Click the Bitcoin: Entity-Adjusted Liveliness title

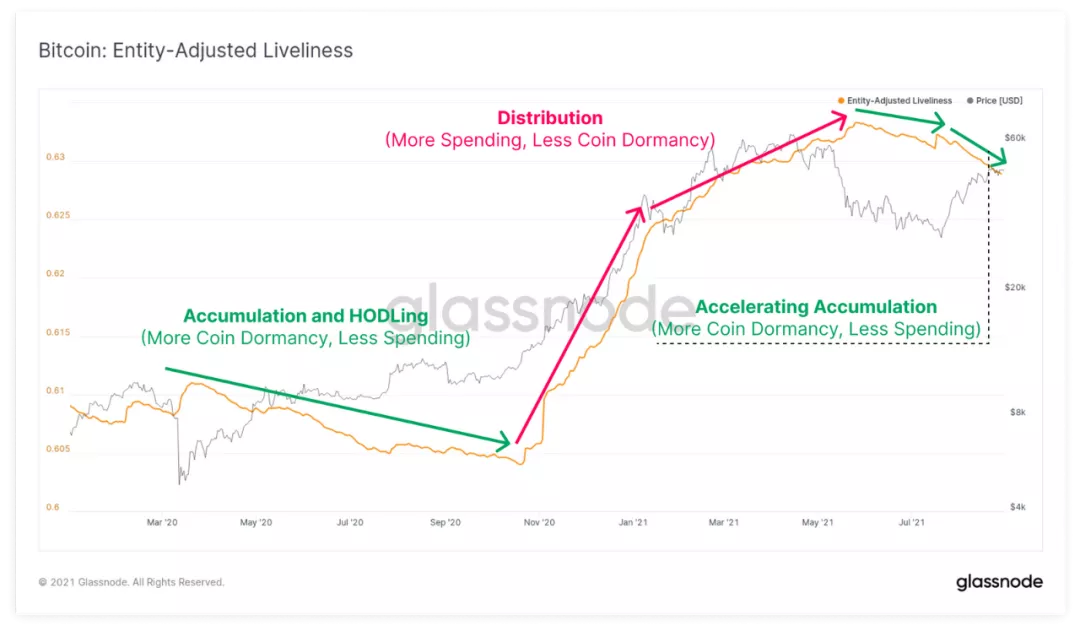coord(195,50)
